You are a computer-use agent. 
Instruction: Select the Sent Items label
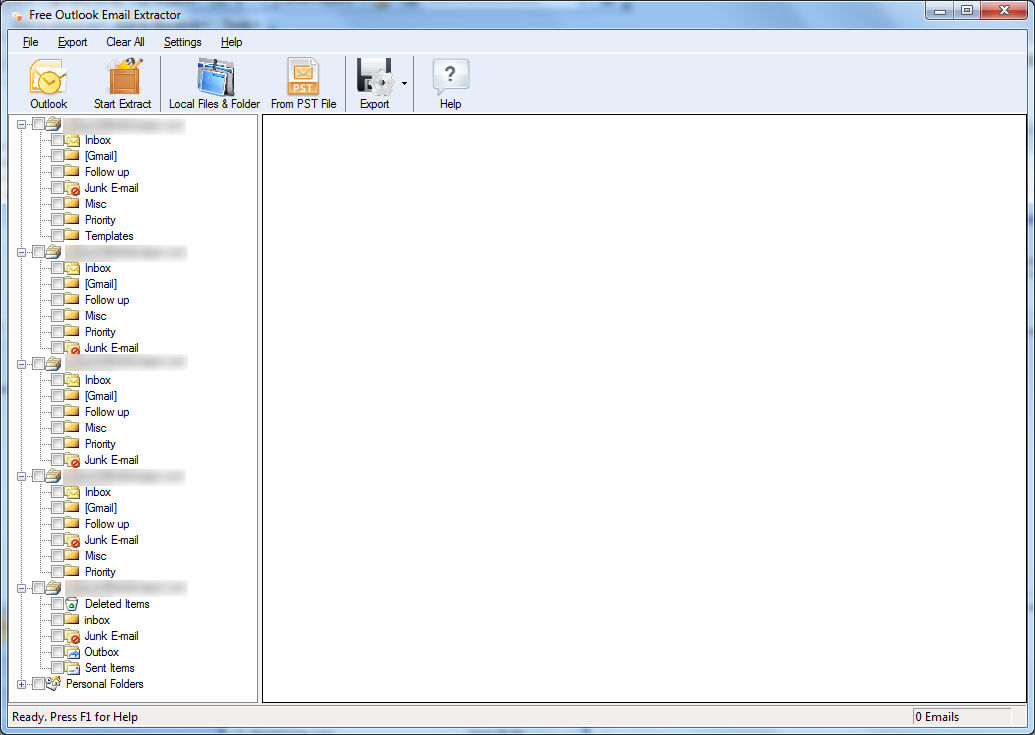click(x=110, y=668)
